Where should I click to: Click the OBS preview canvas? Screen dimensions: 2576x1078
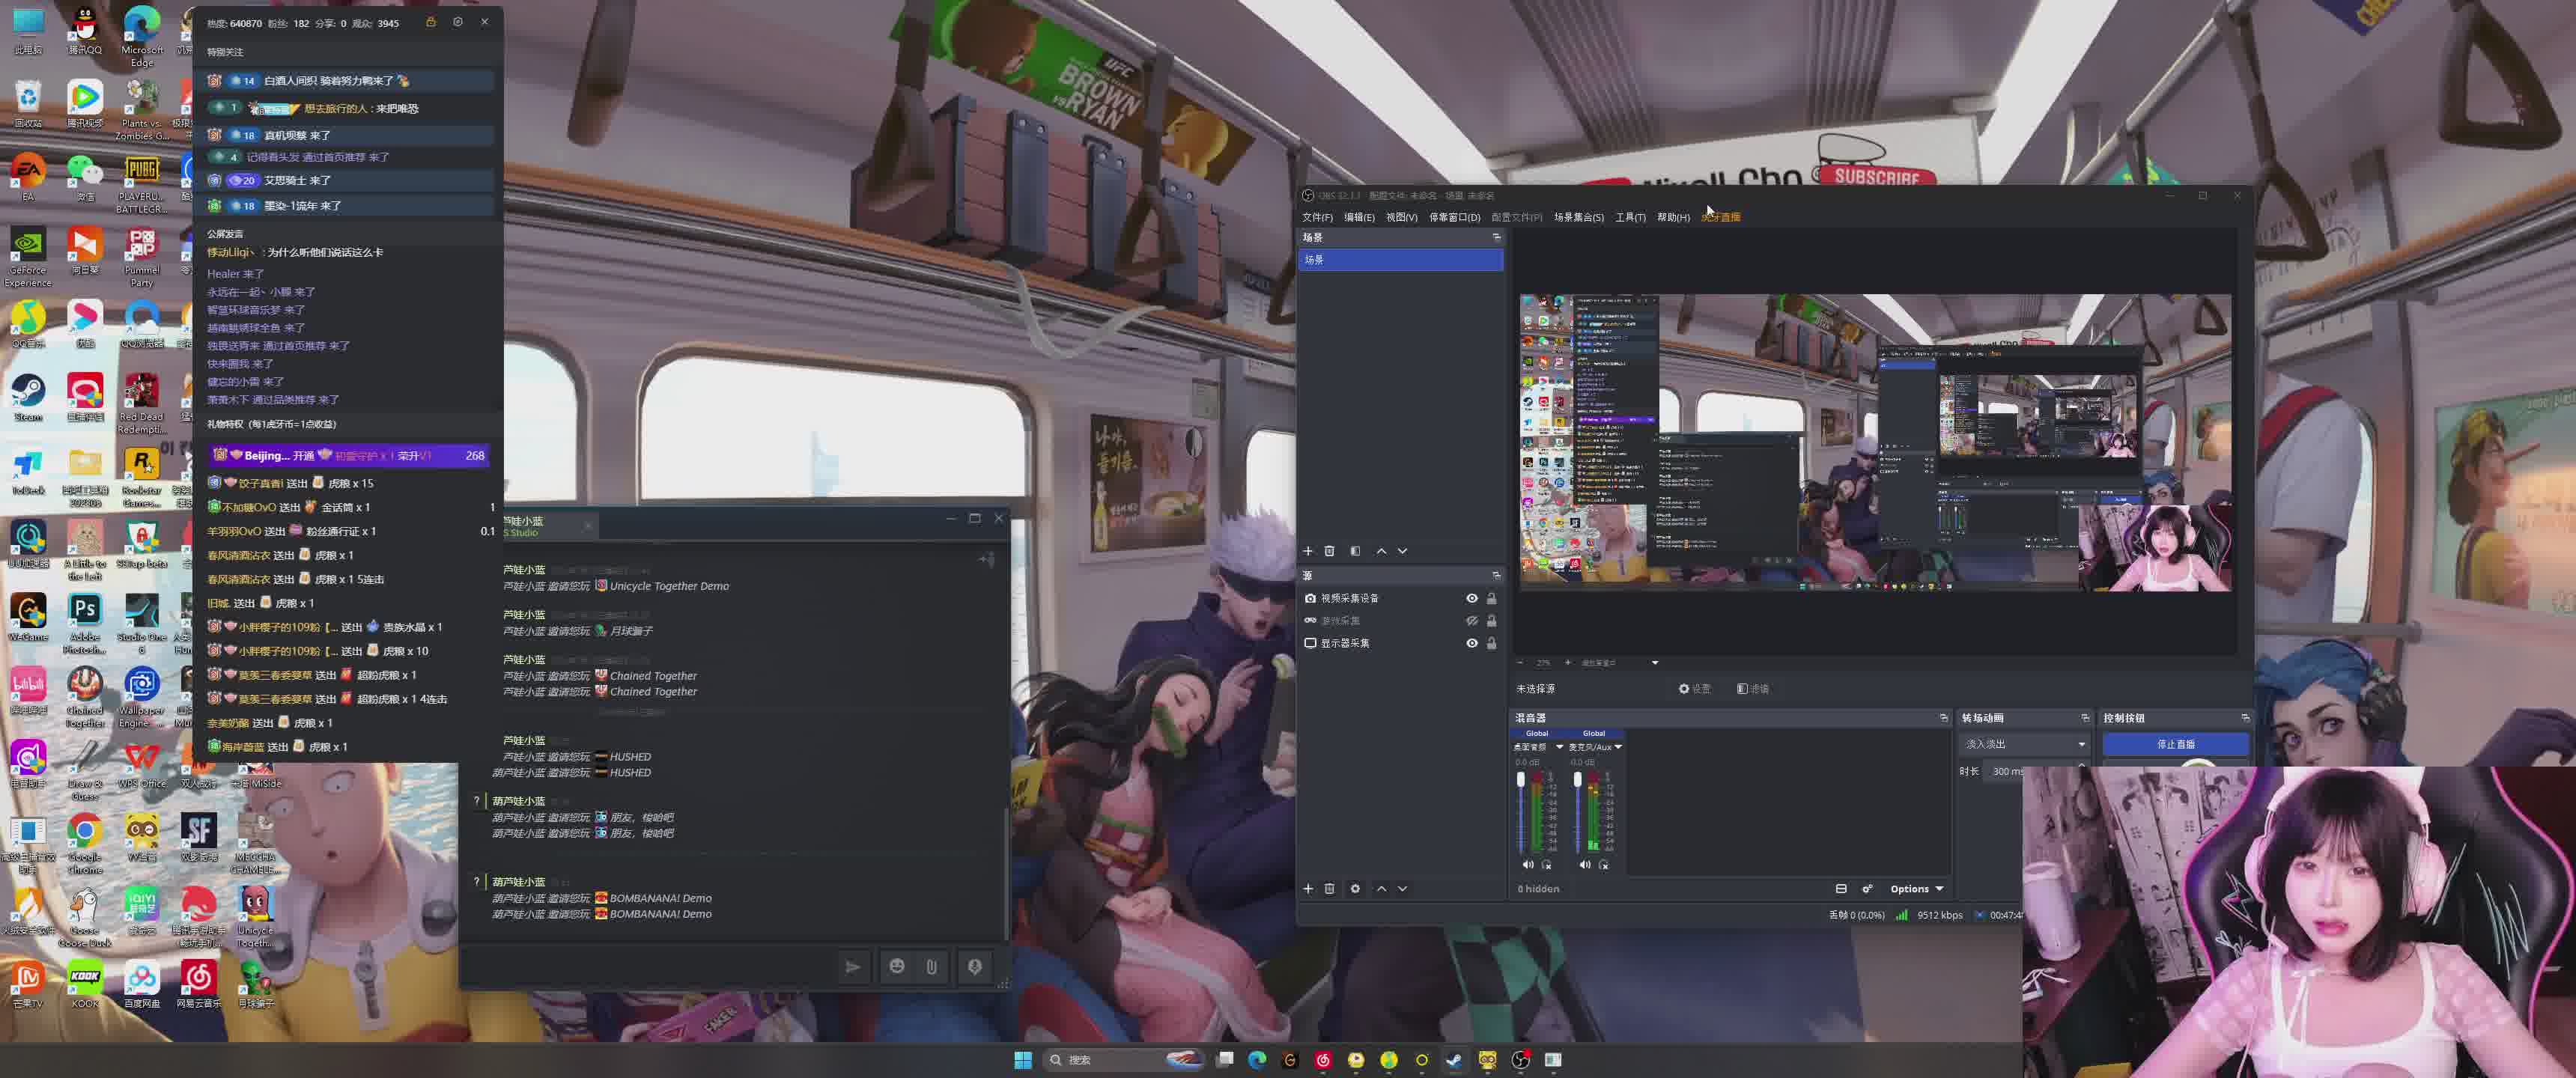(1875, 443)
